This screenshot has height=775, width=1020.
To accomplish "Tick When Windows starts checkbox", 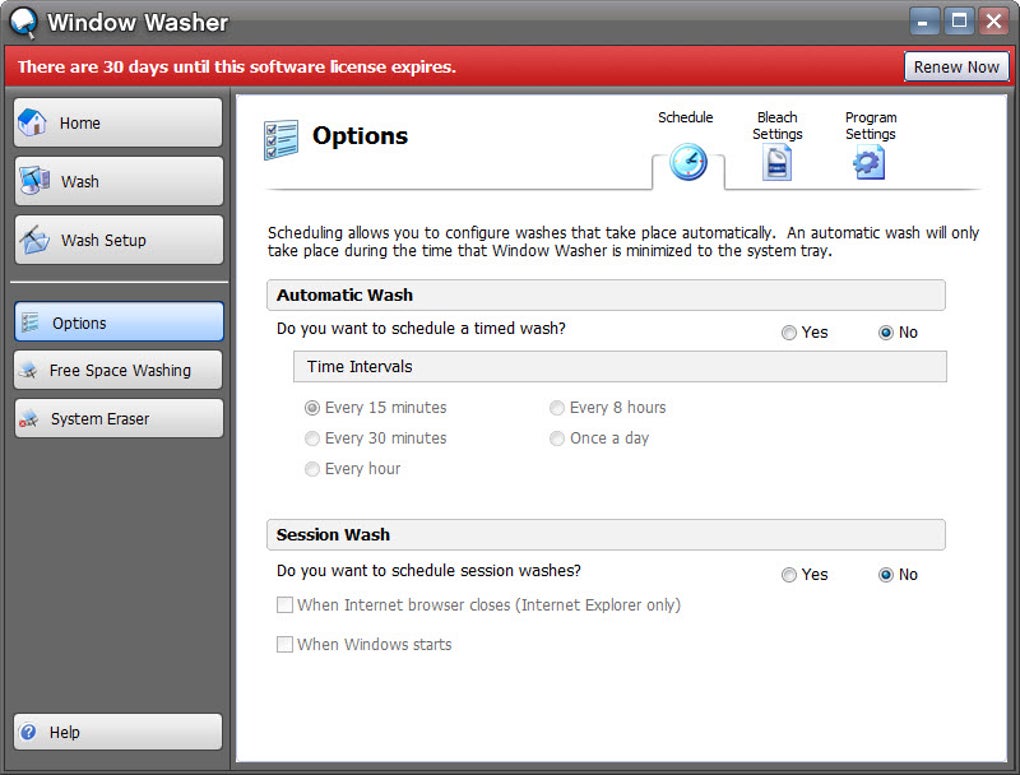I will click(x=284, y=644).
